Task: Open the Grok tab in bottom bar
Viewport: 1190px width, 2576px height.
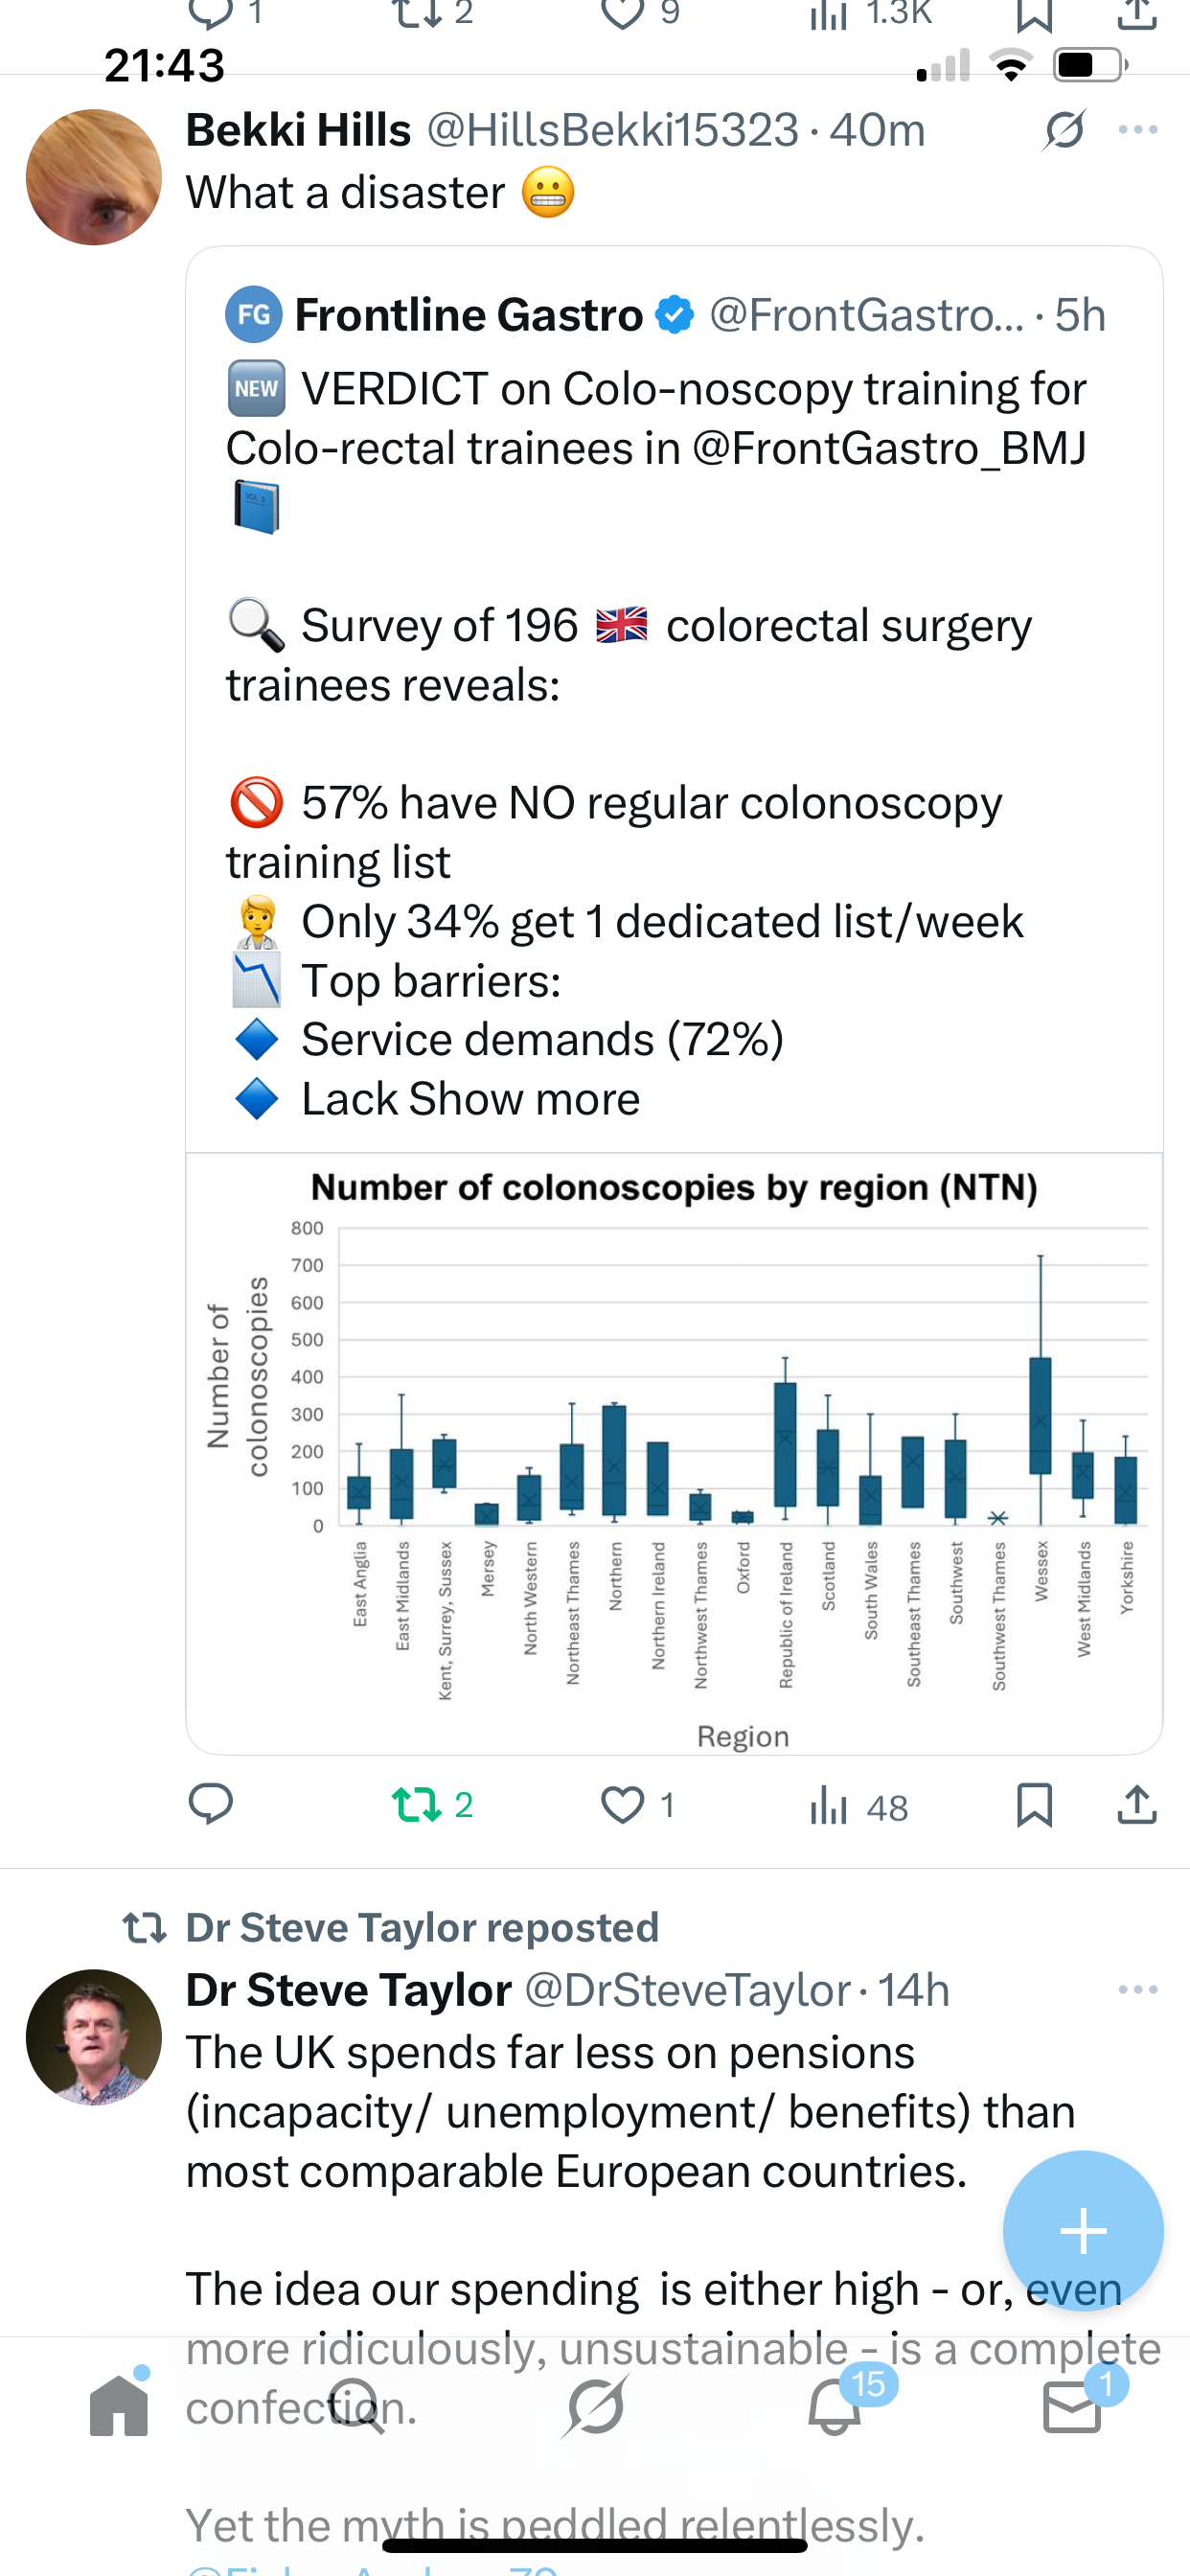Action: 595,2405
